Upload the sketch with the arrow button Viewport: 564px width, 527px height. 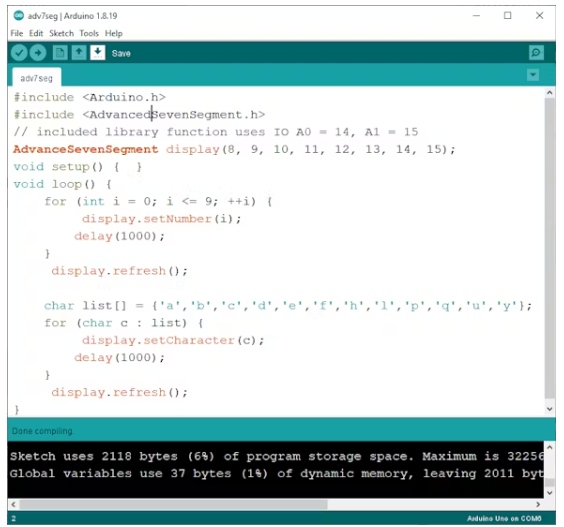(38, 53)
